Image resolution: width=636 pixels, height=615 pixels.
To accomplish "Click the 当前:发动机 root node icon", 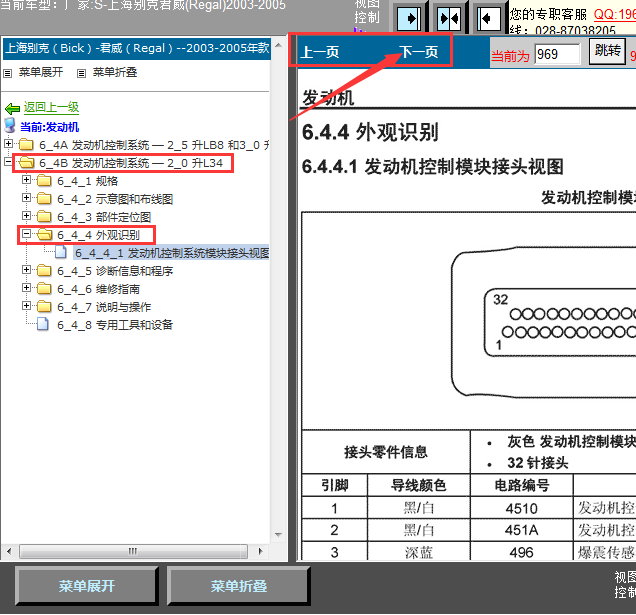I will click(11, 126).
